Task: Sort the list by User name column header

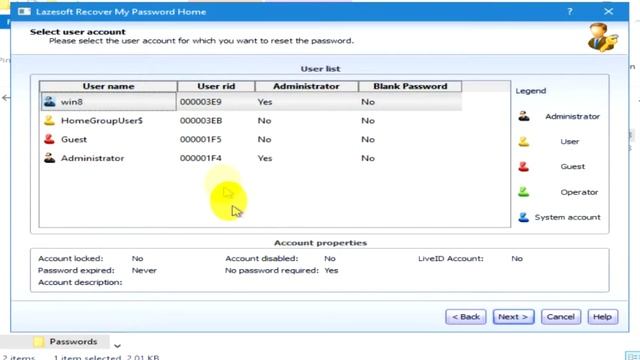Action: click(108, 86)
